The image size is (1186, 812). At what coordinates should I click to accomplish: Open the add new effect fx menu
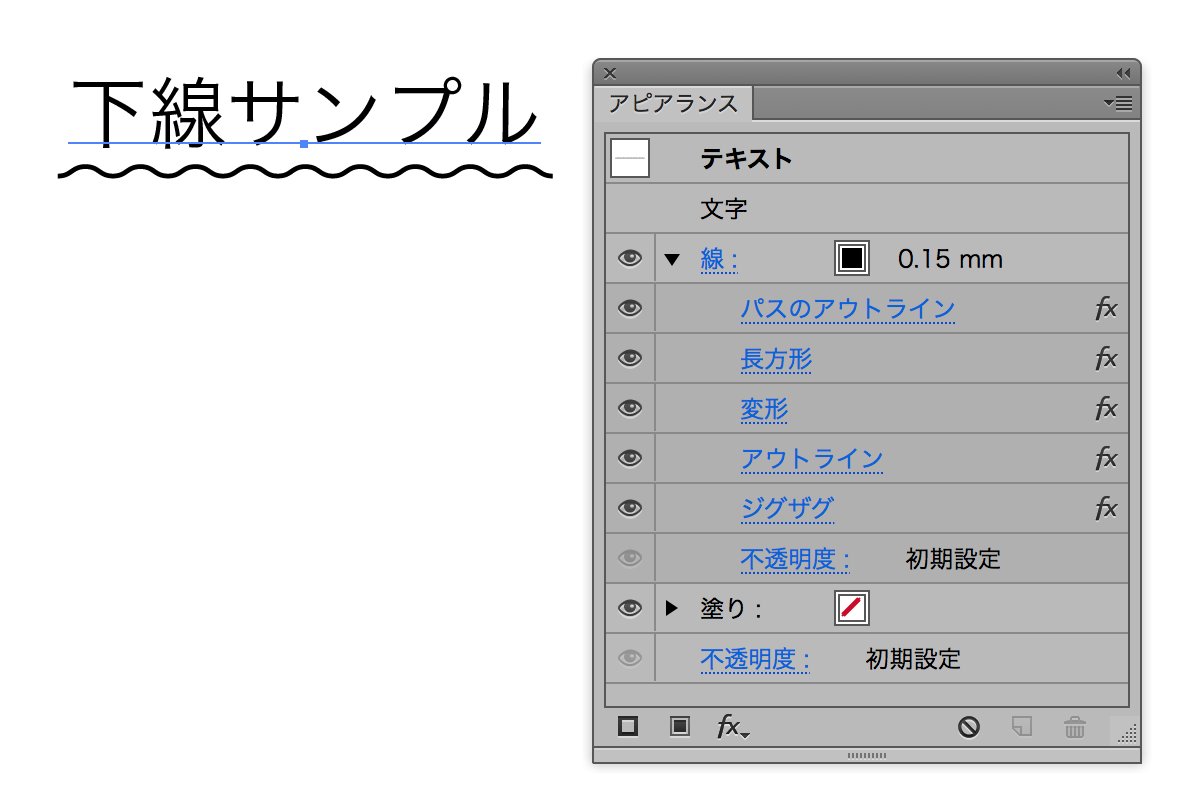[x=732, y=727]
